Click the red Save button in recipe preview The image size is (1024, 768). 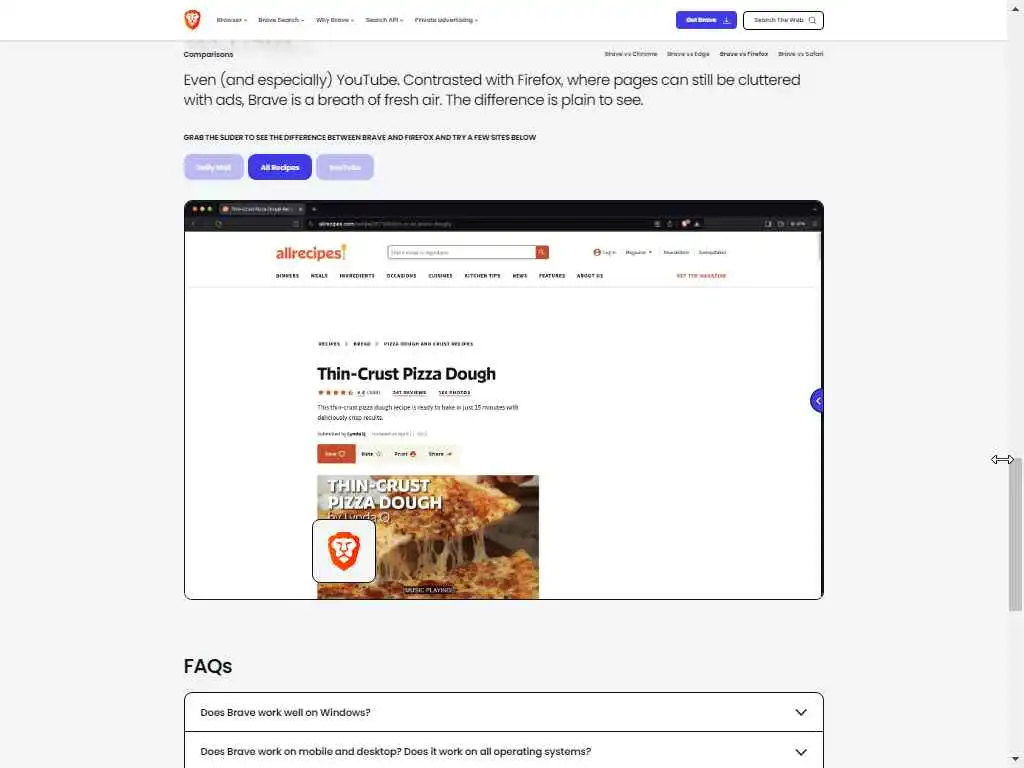[336, 453]
